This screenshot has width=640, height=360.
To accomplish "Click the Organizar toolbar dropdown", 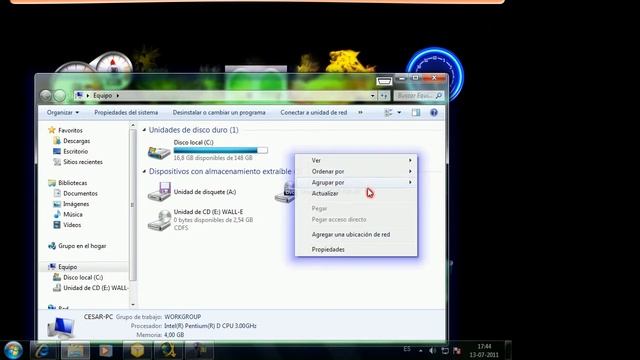I will point(62,112).
